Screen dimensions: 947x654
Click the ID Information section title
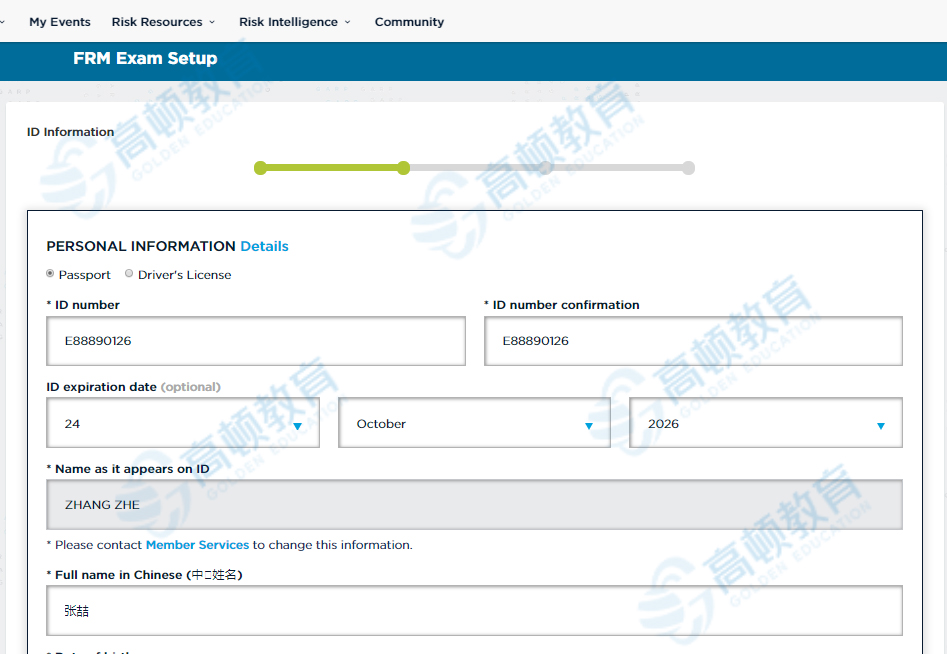(70, 132)
